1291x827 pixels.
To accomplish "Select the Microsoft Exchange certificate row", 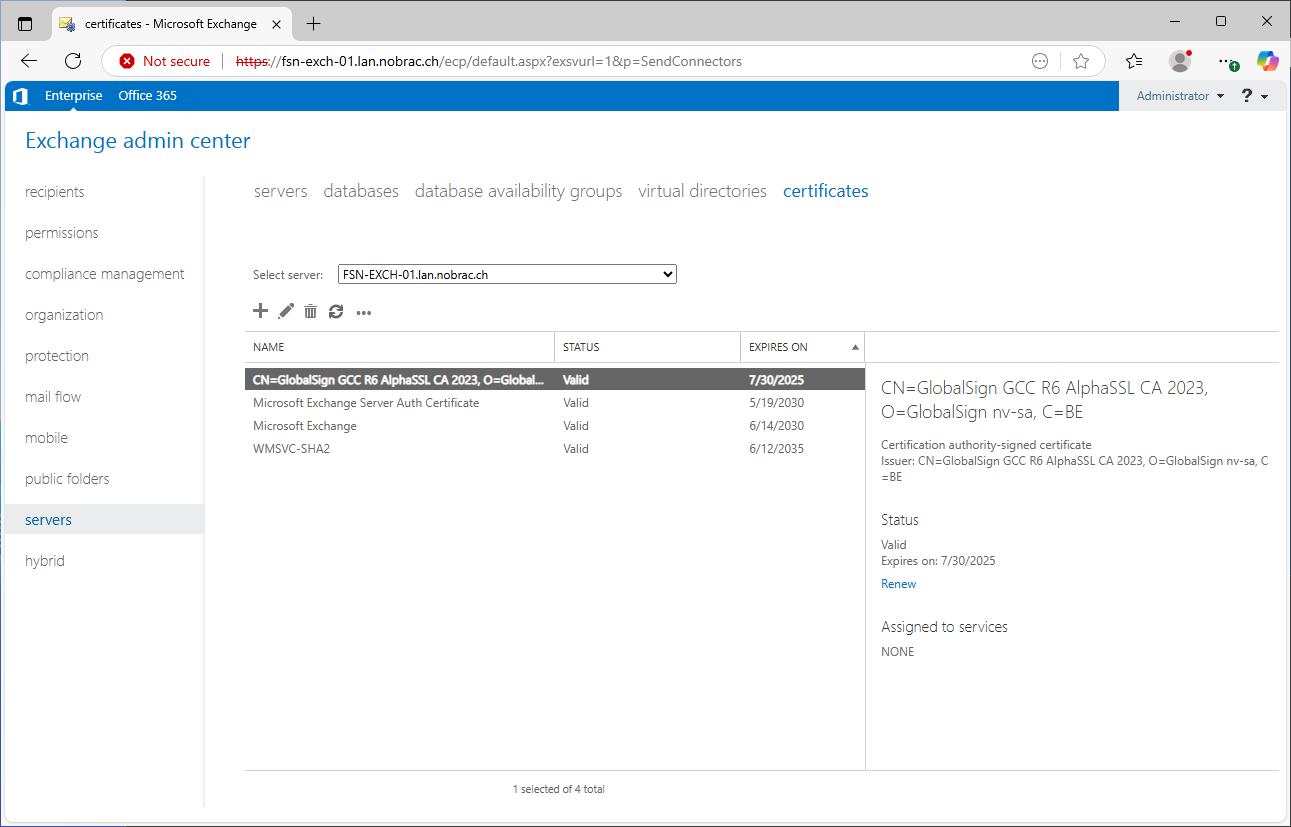I will coord(555,426).
